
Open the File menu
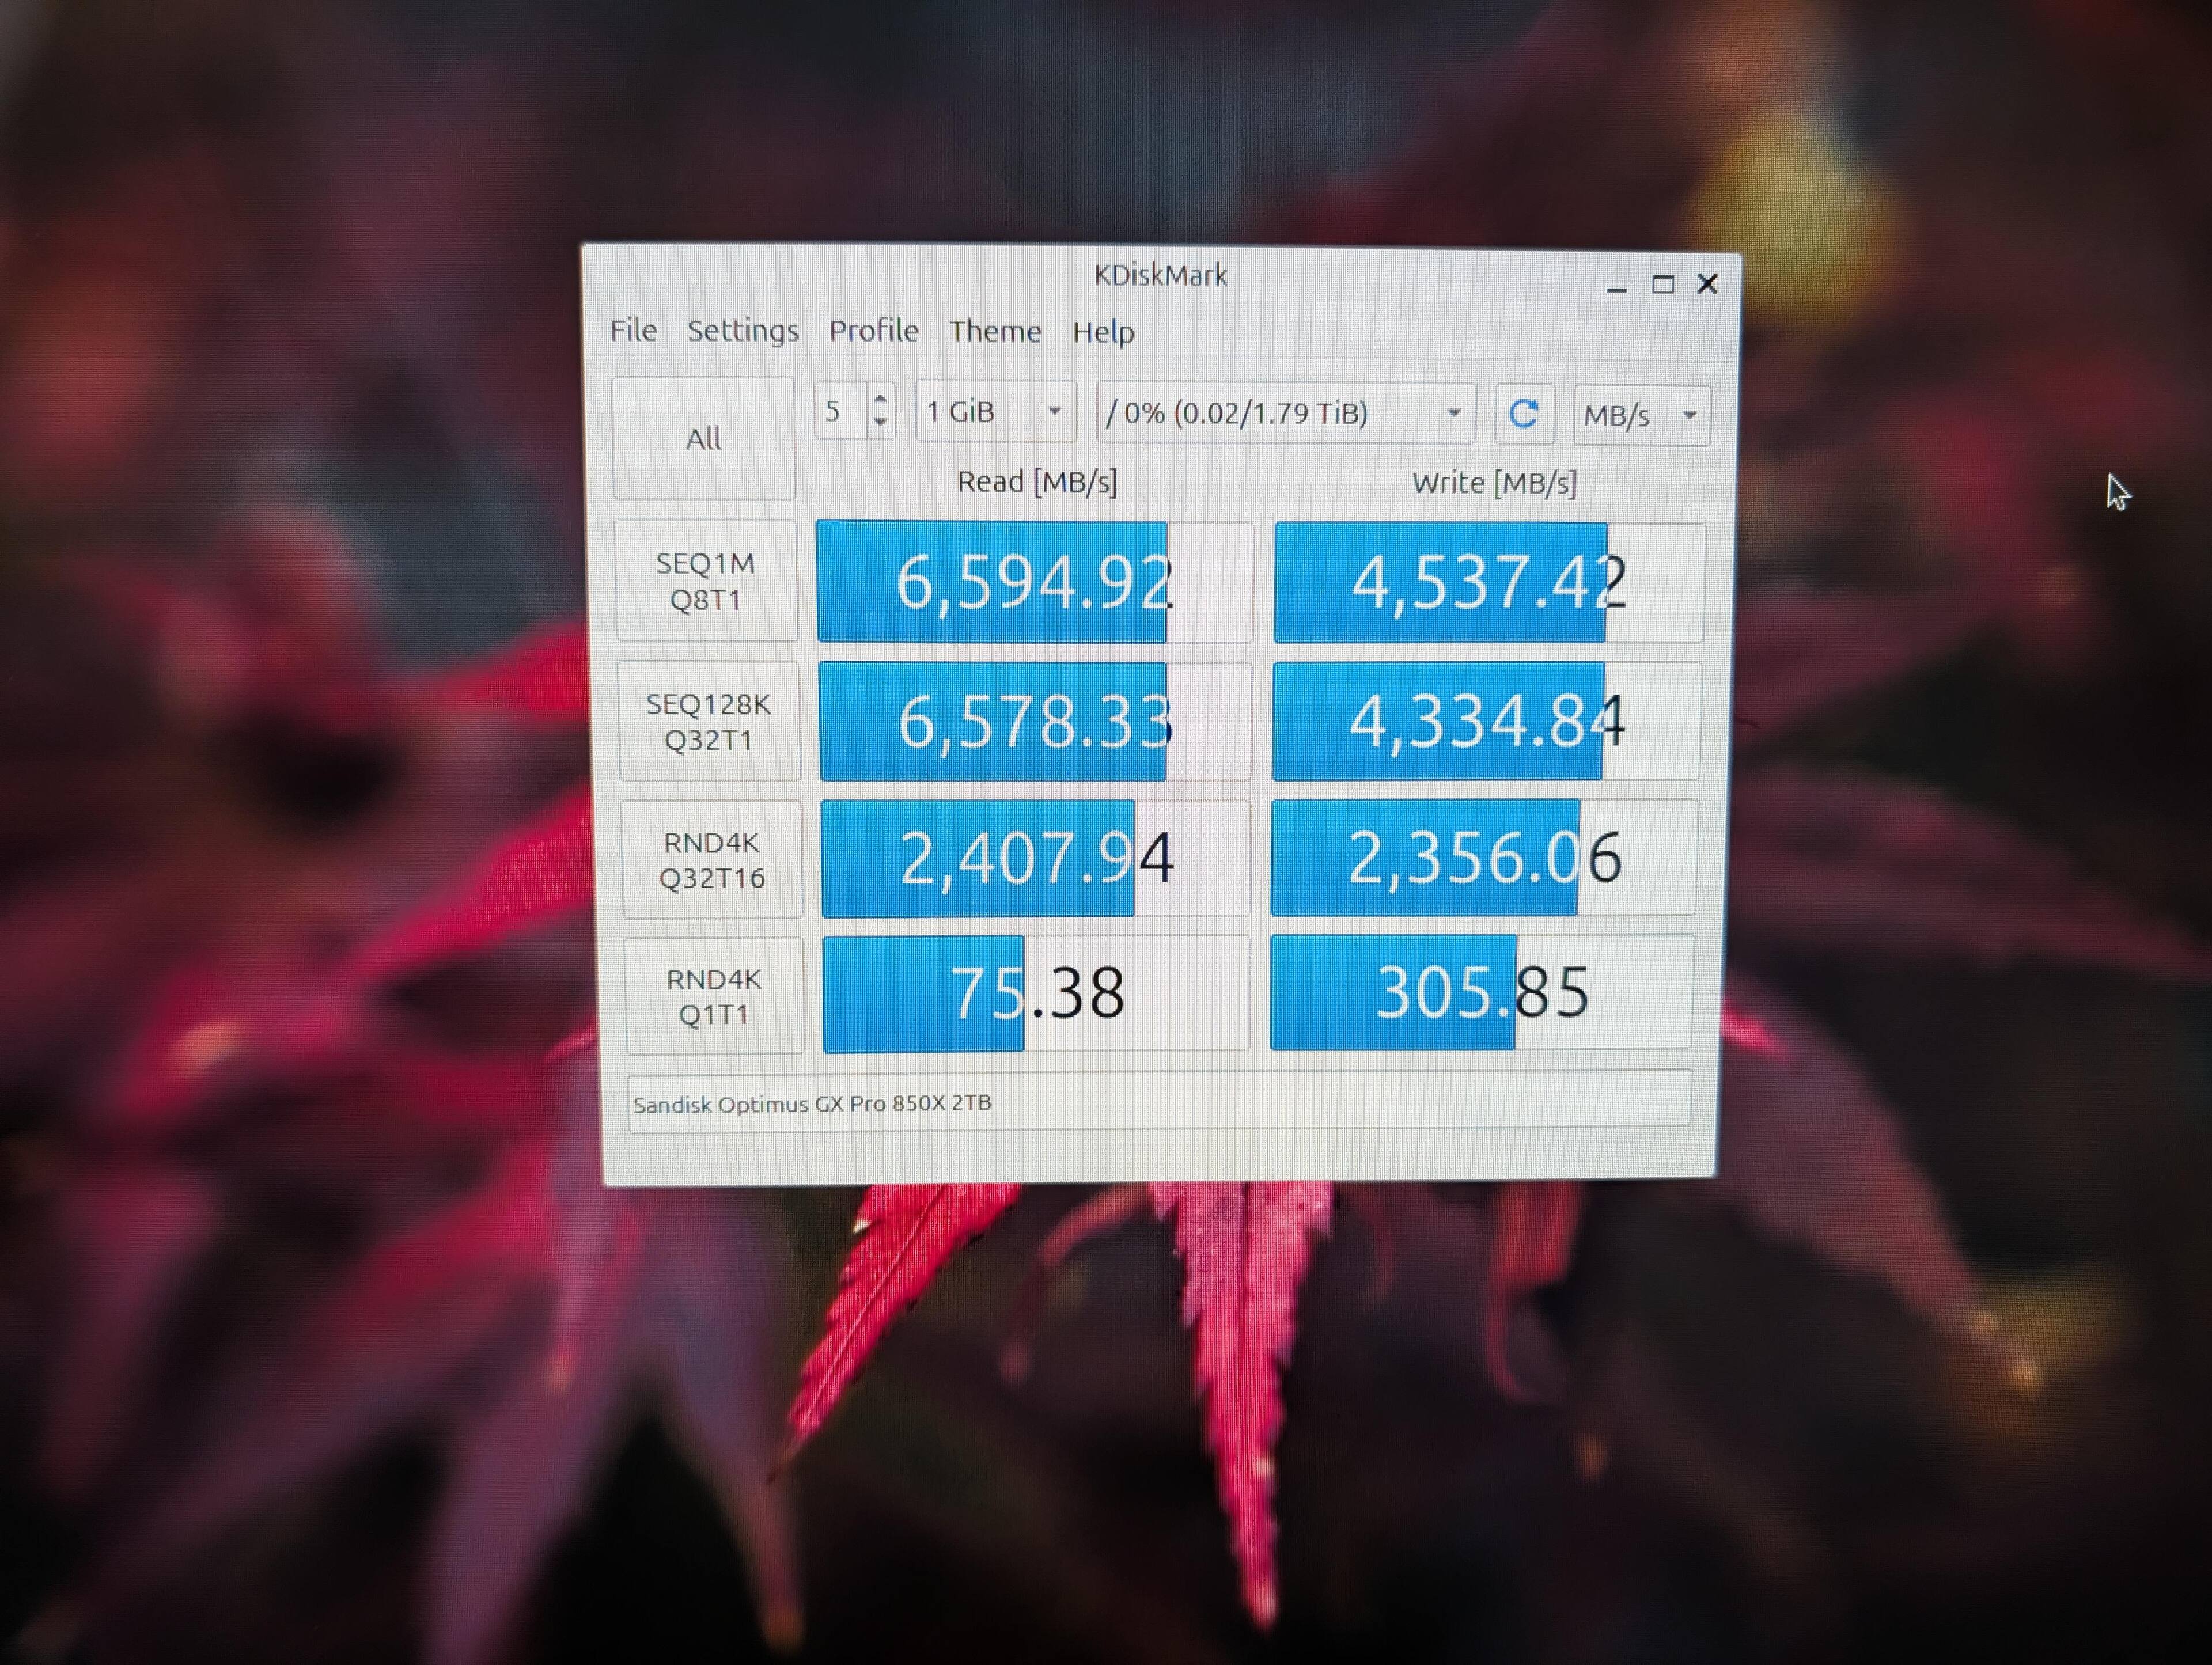point(633,330)
